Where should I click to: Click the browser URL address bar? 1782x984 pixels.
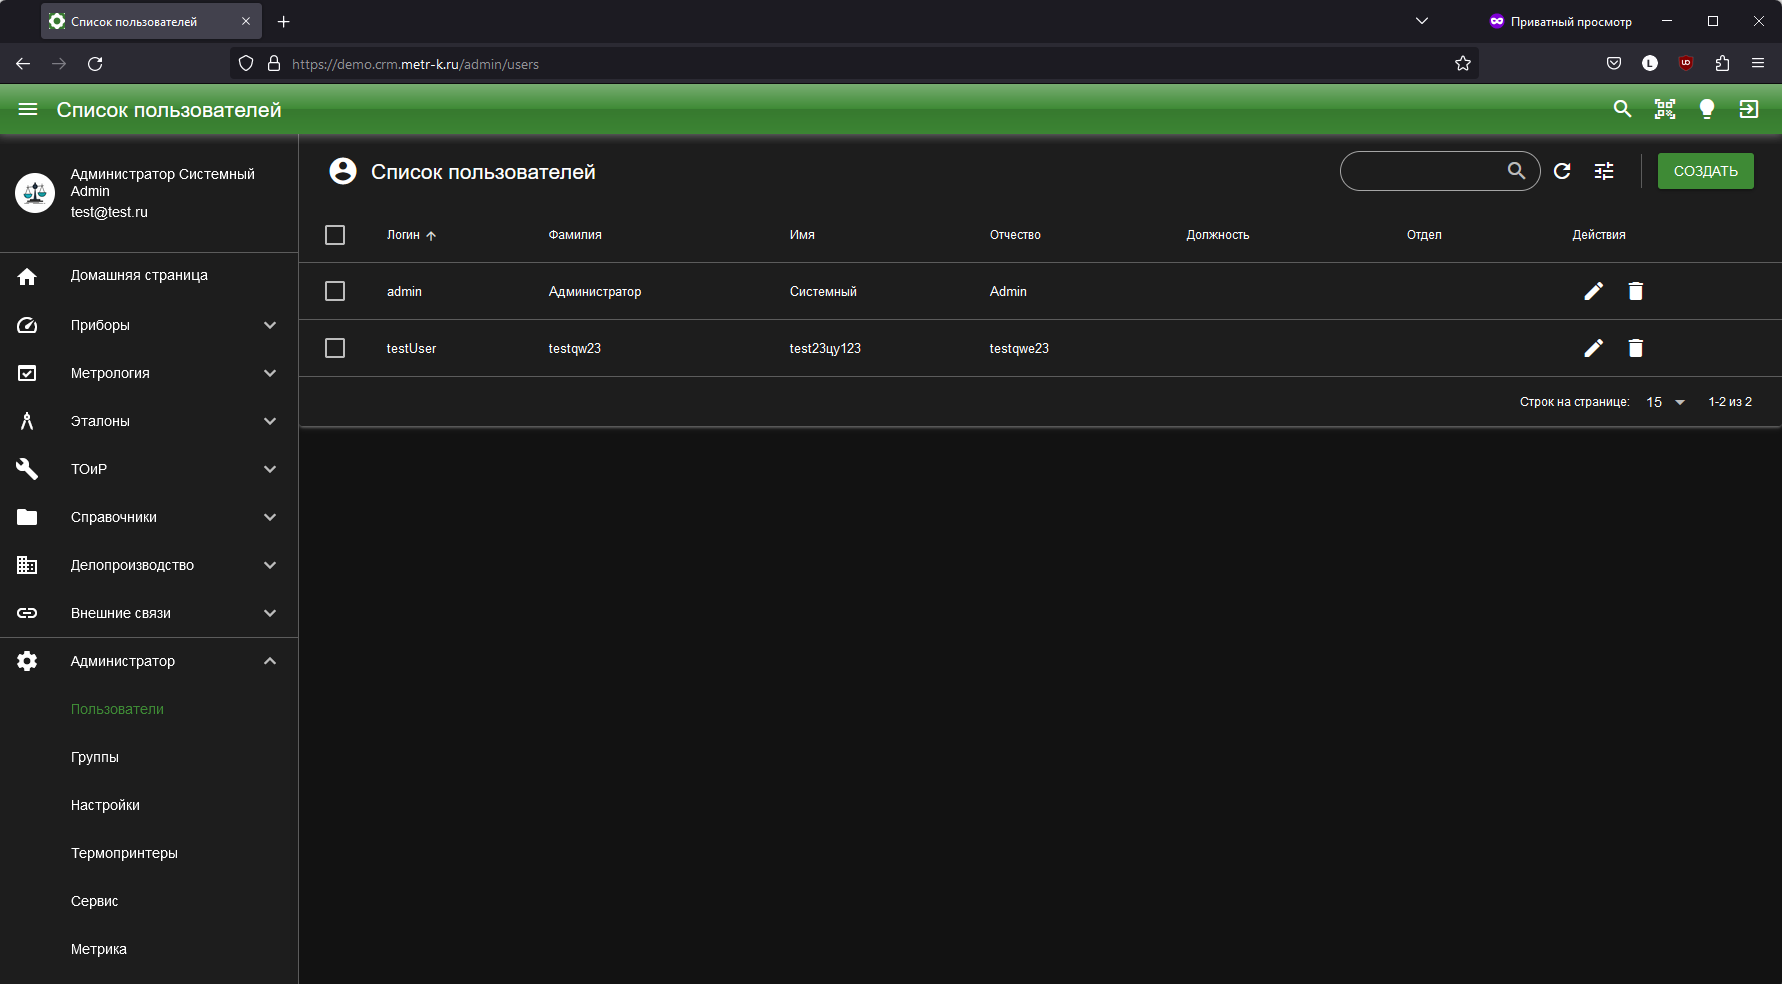click(x=855, y=64)
